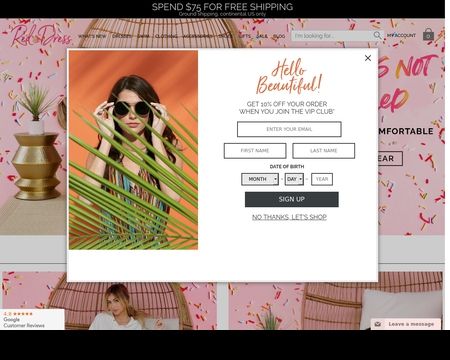The height and width of the screenshot is (360, 450).
Task: Click the Red Dress logo
Action: [41, 35]
